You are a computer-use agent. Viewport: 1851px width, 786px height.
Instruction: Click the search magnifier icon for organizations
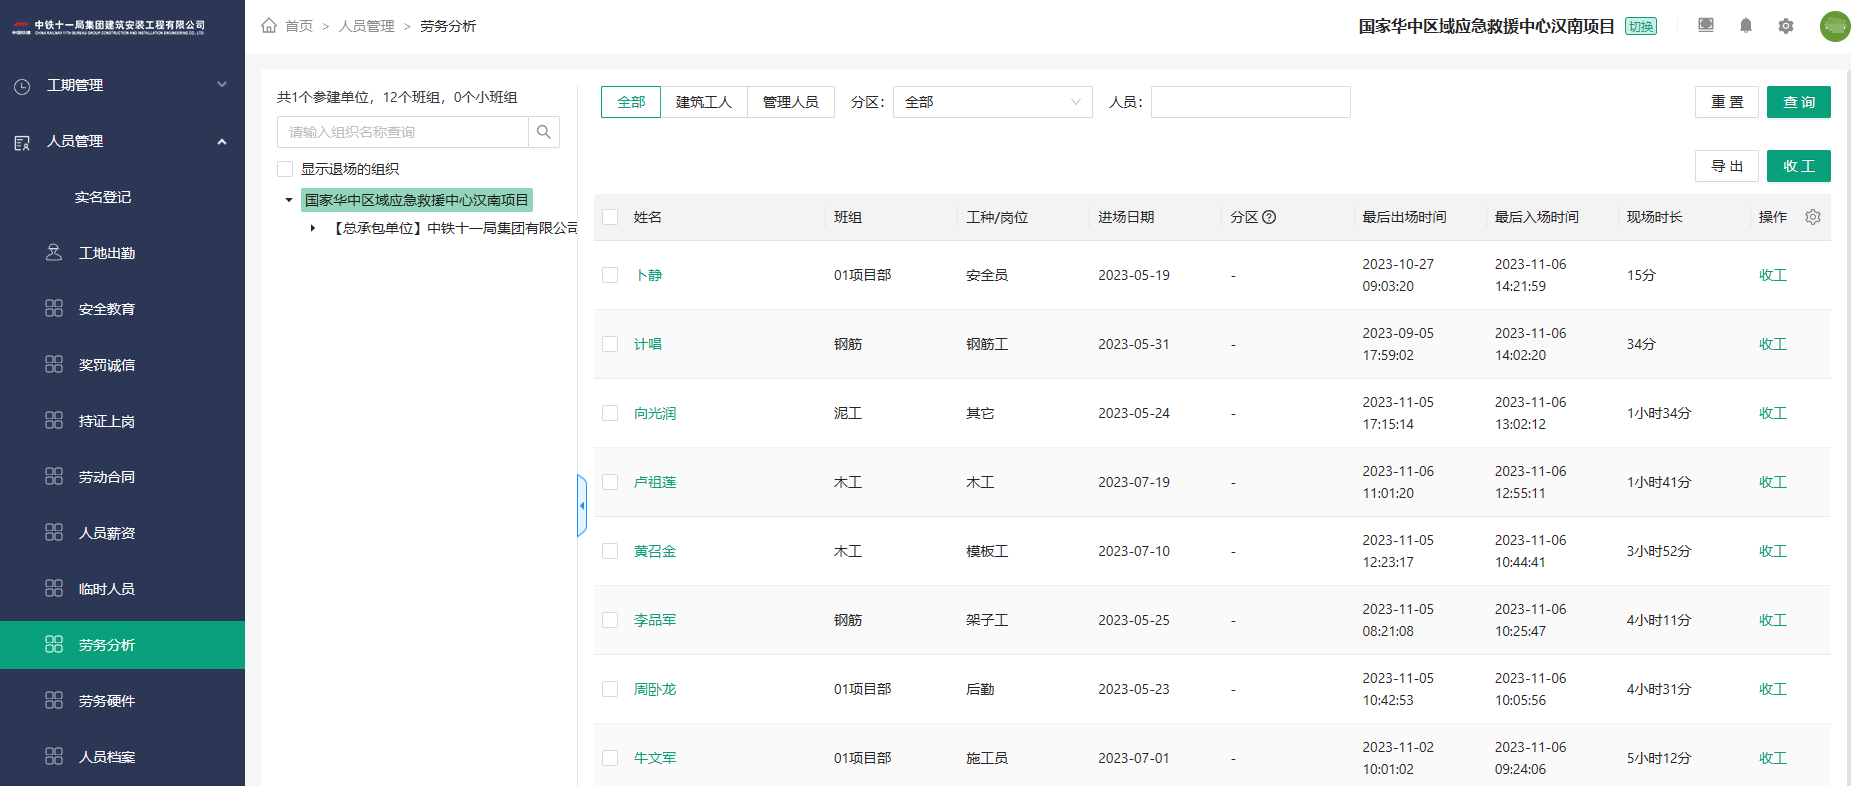tap(544, 132)
